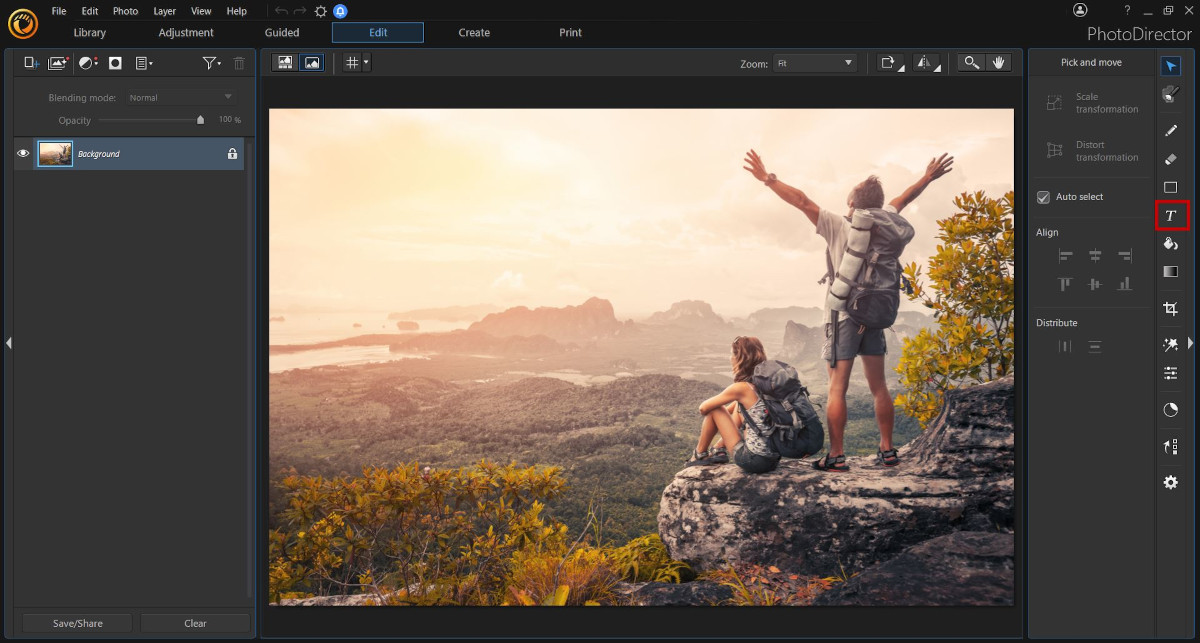This screenshot has height=643, width=1200.
Task: Add a layer mask
Action: 115,63
